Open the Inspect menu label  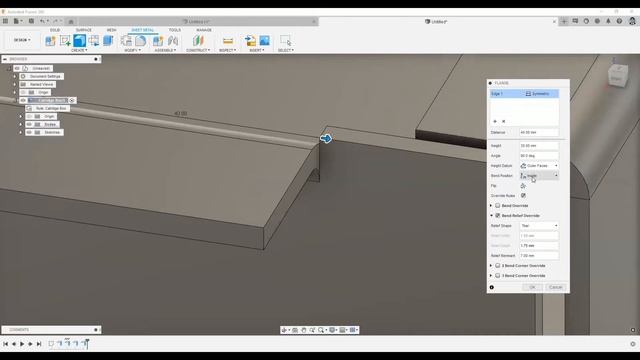227,50
